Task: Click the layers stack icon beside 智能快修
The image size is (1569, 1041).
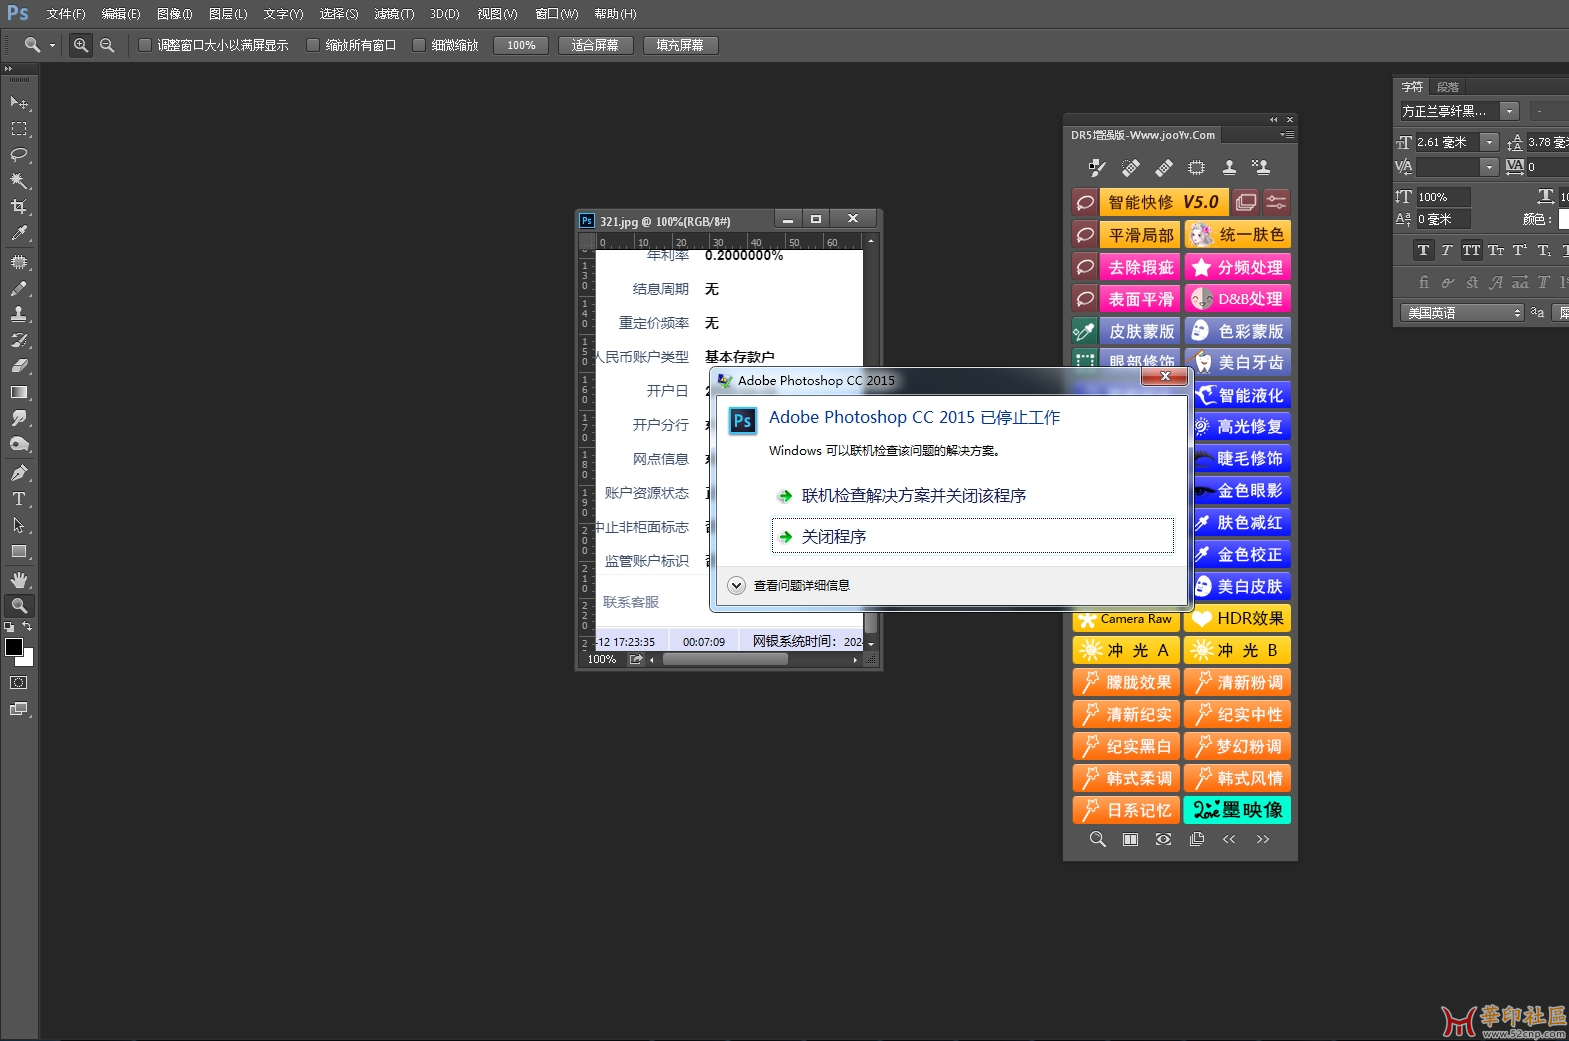Action: (x=1245, y=202)
